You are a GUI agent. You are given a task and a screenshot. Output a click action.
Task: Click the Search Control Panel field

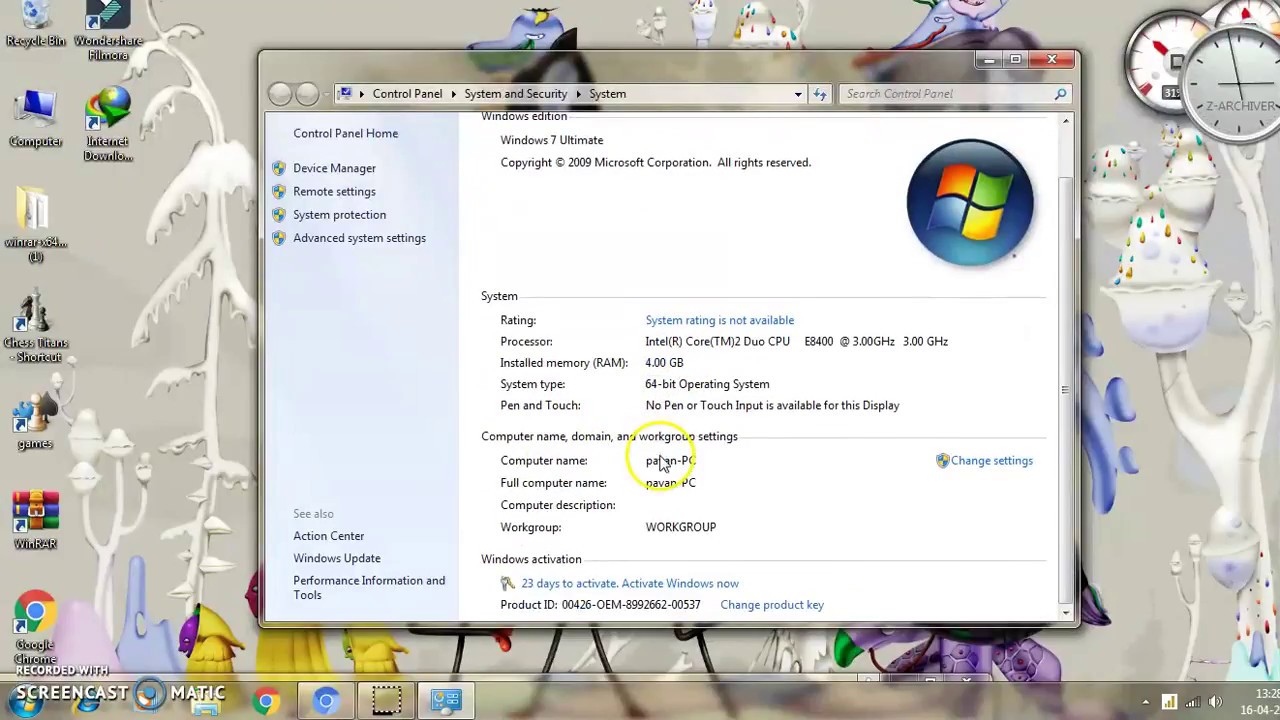point(955,94)
